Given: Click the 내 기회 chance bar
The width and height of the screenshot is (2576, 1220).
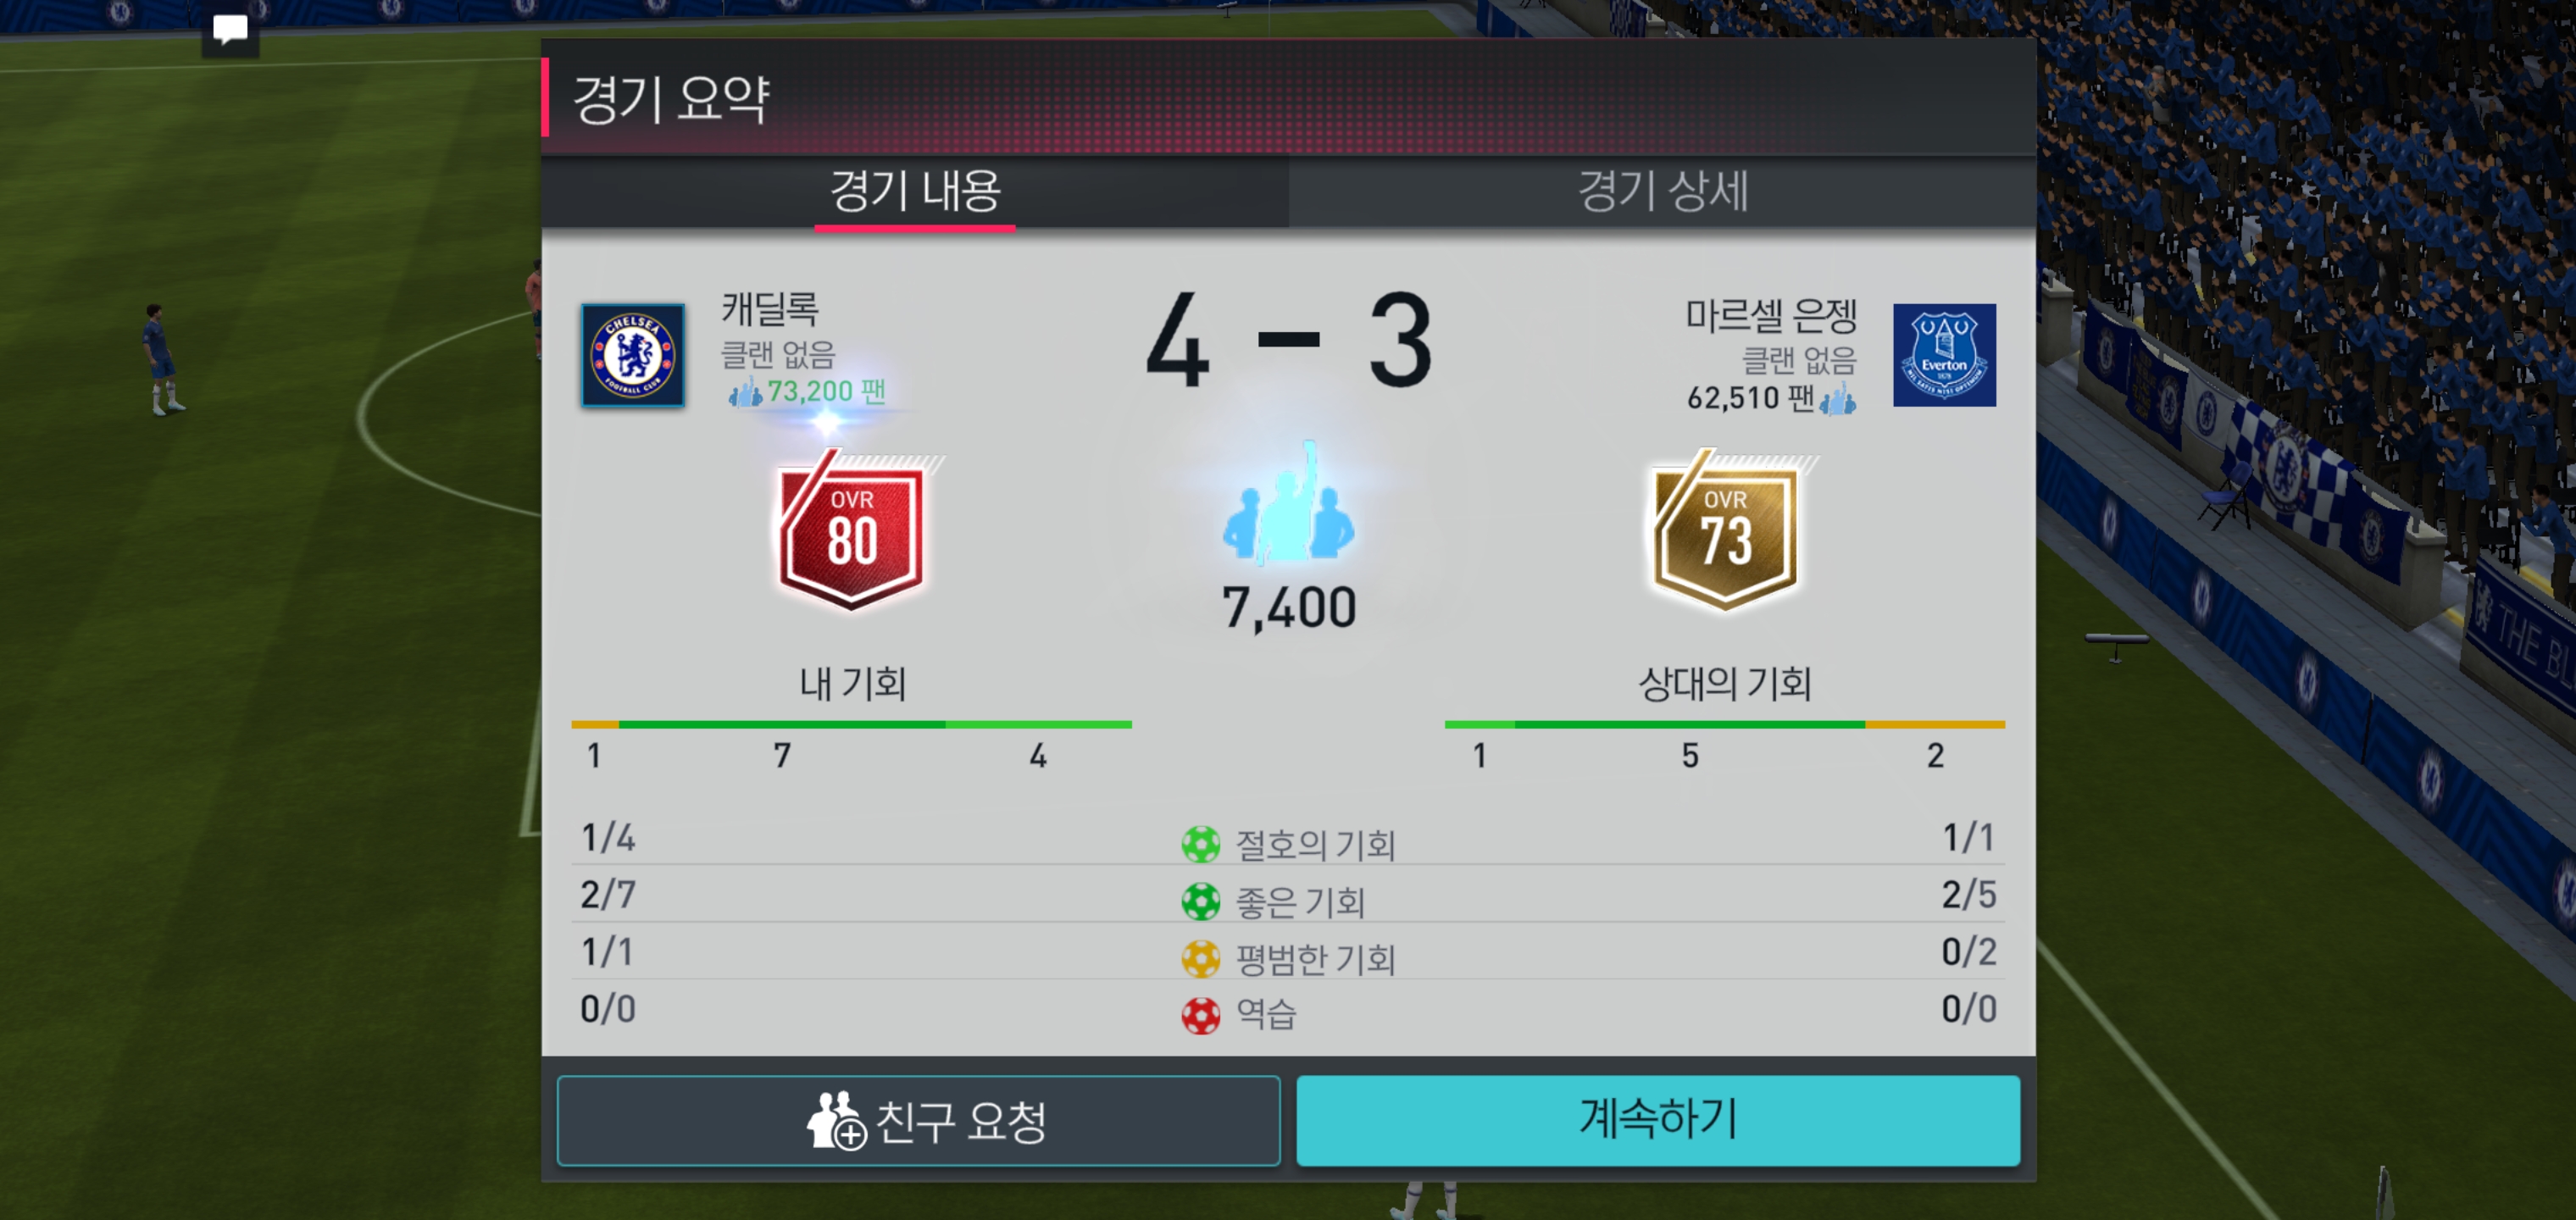Looking at the screenshot, I should point(851,724).
